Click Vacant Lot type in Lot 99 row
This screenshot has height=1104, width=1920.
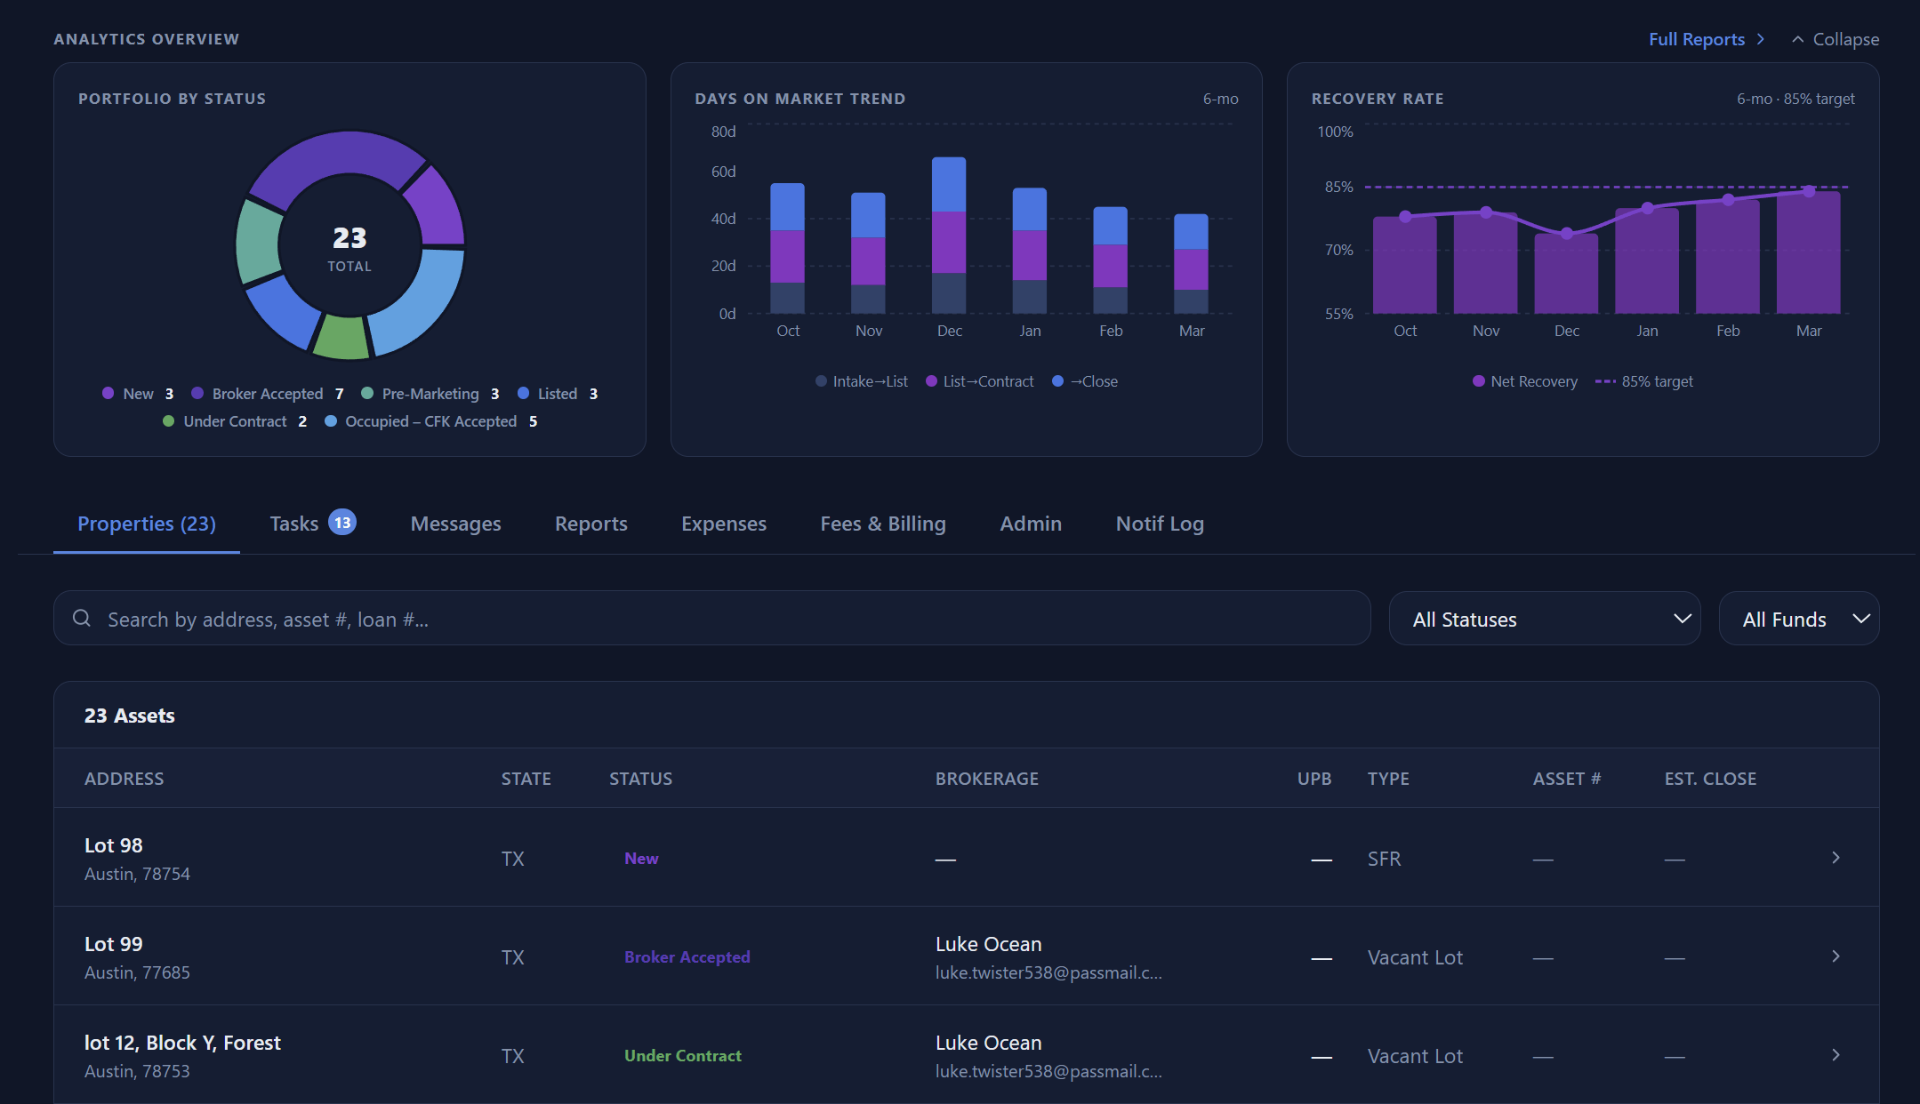click(x=1415, y=957)
